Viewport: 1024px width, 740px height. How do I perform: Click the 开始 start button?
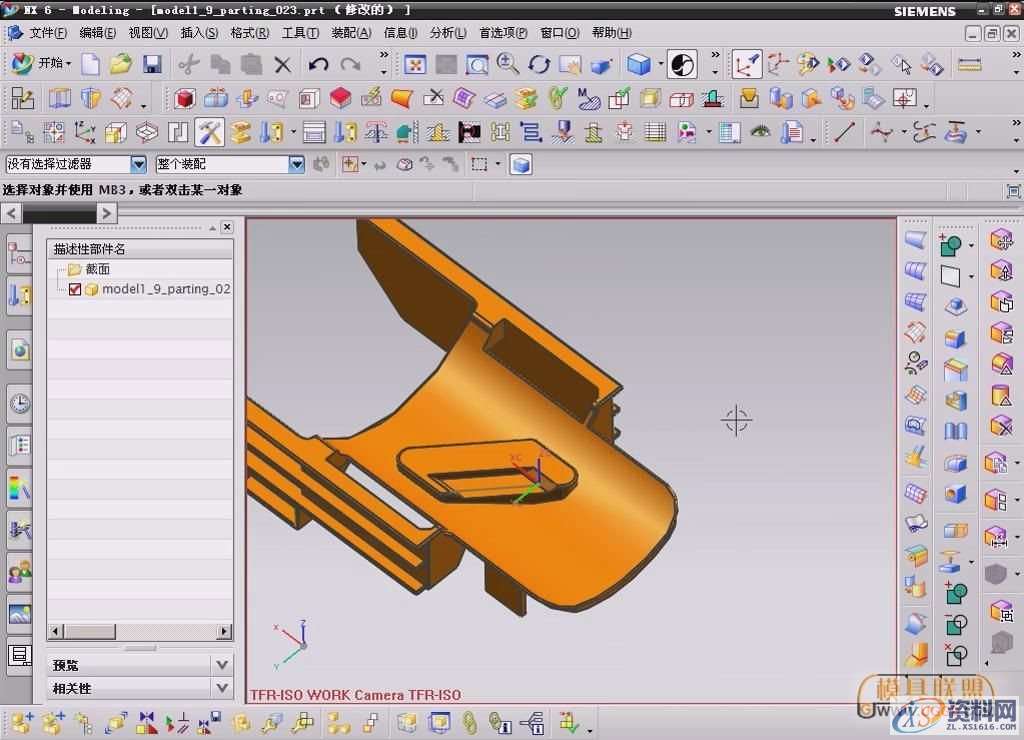pos(42,64)
